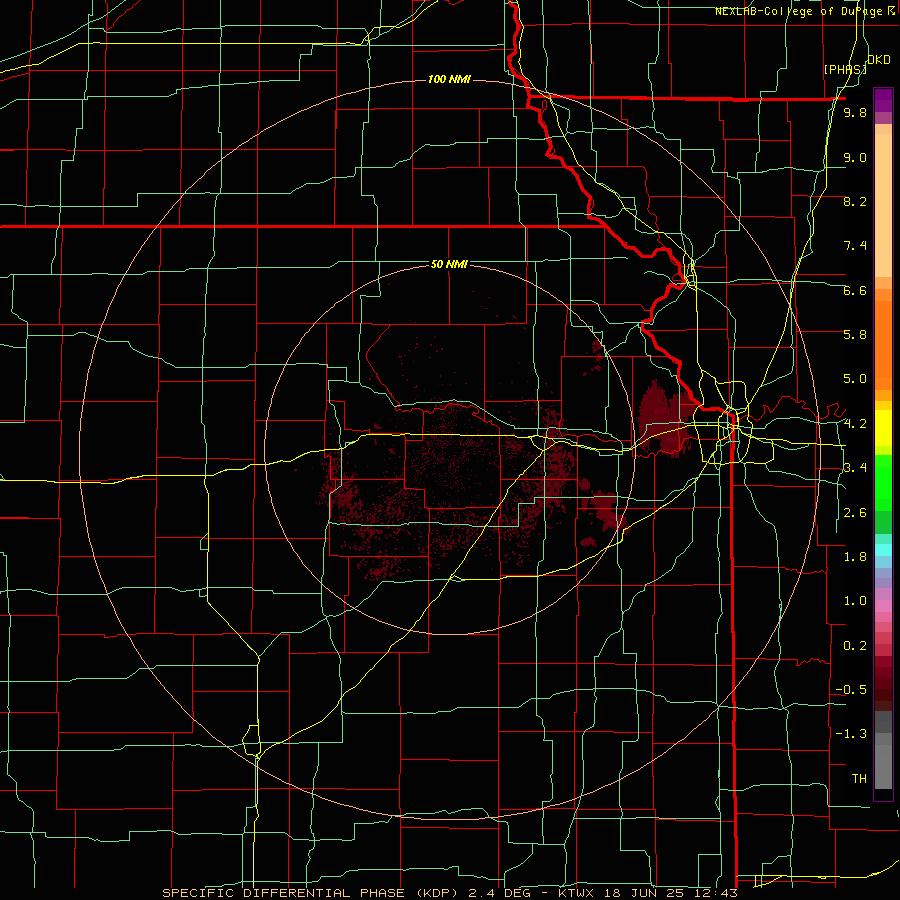This screenshot has width=900, height=900.
Task: Select the 5.8 legend value
Action: coord(855,335)
